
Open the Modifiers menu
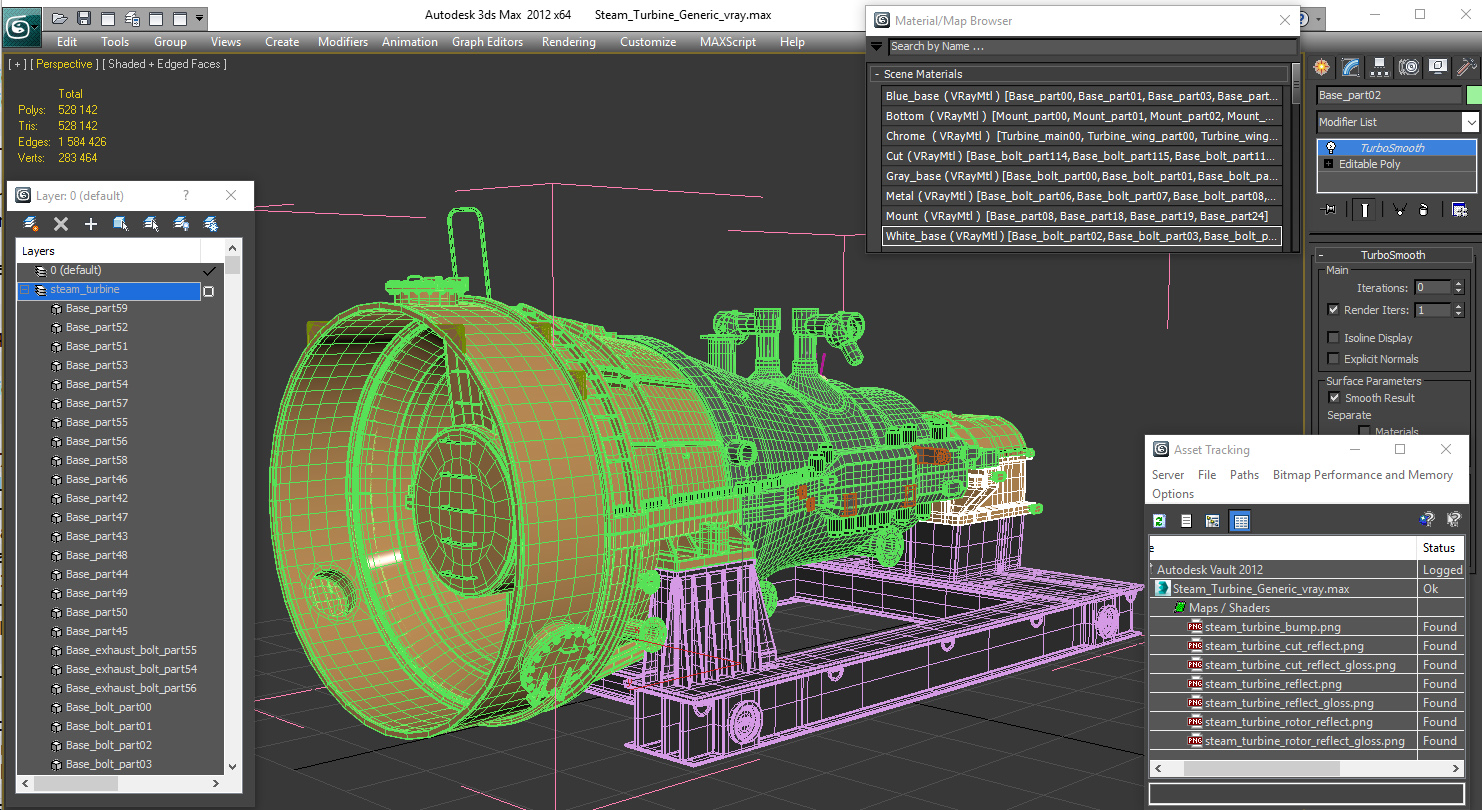coord(343,42)
